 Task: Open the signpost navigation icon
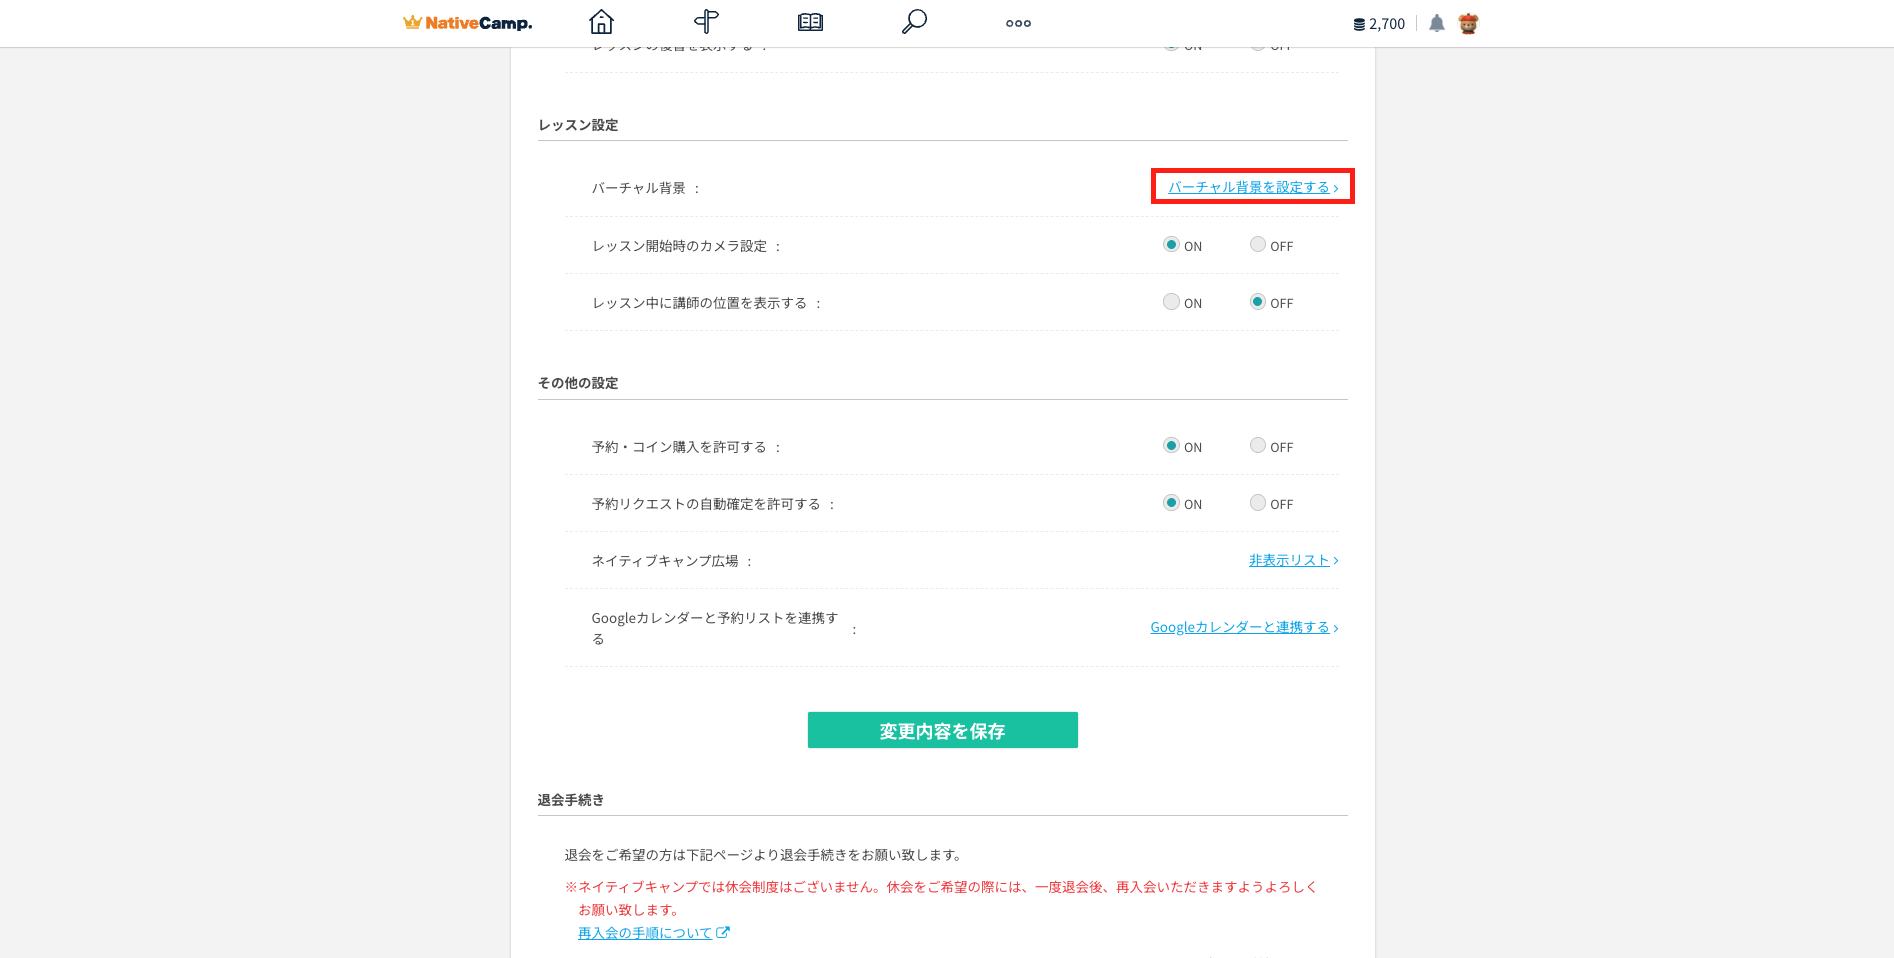click(706, 22)
